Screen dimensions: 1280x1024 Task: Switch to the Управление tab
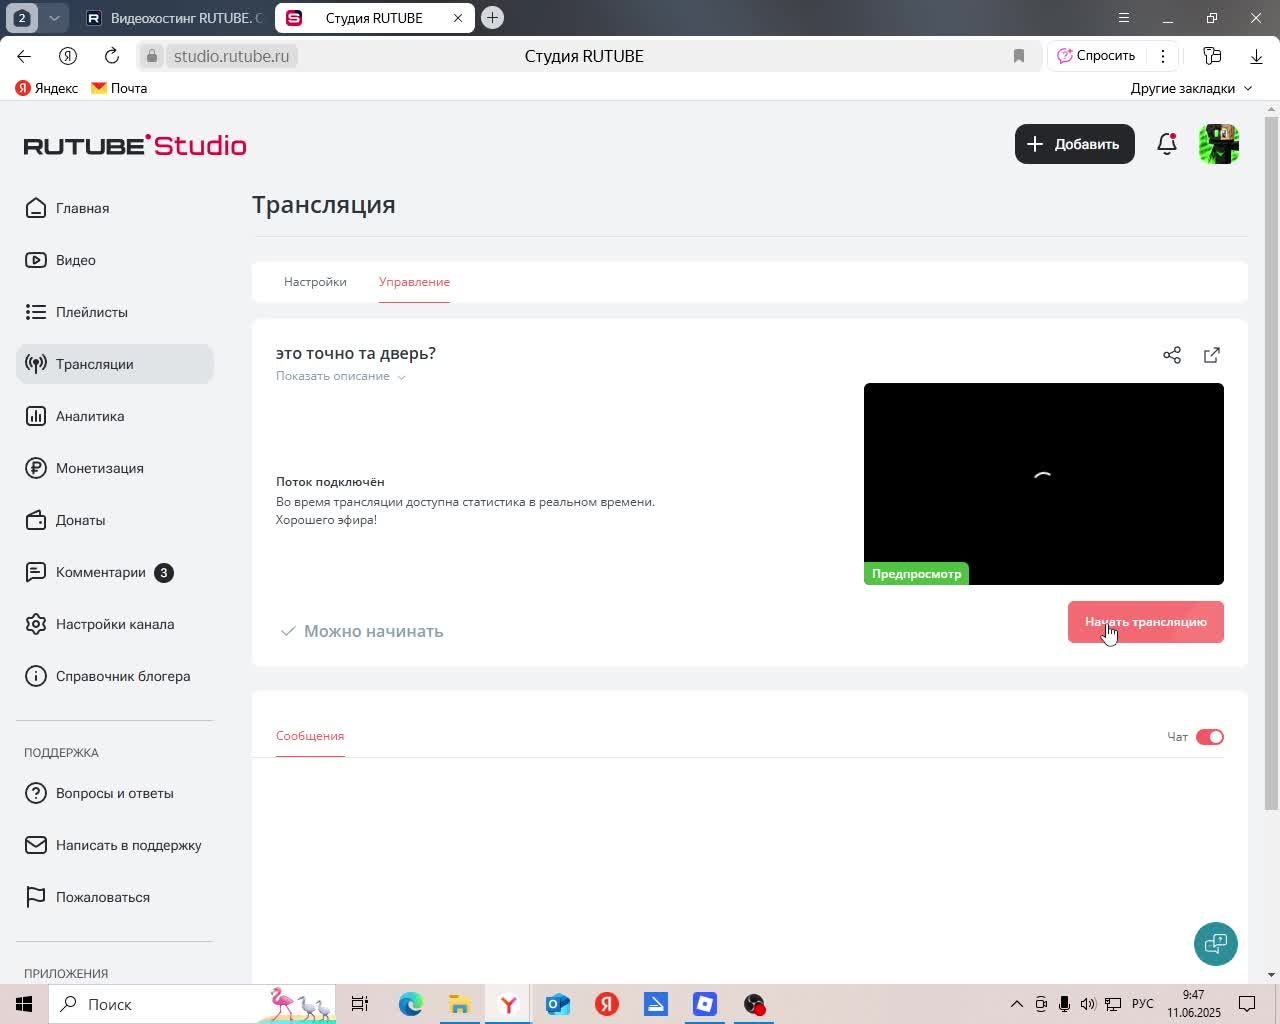414,282
